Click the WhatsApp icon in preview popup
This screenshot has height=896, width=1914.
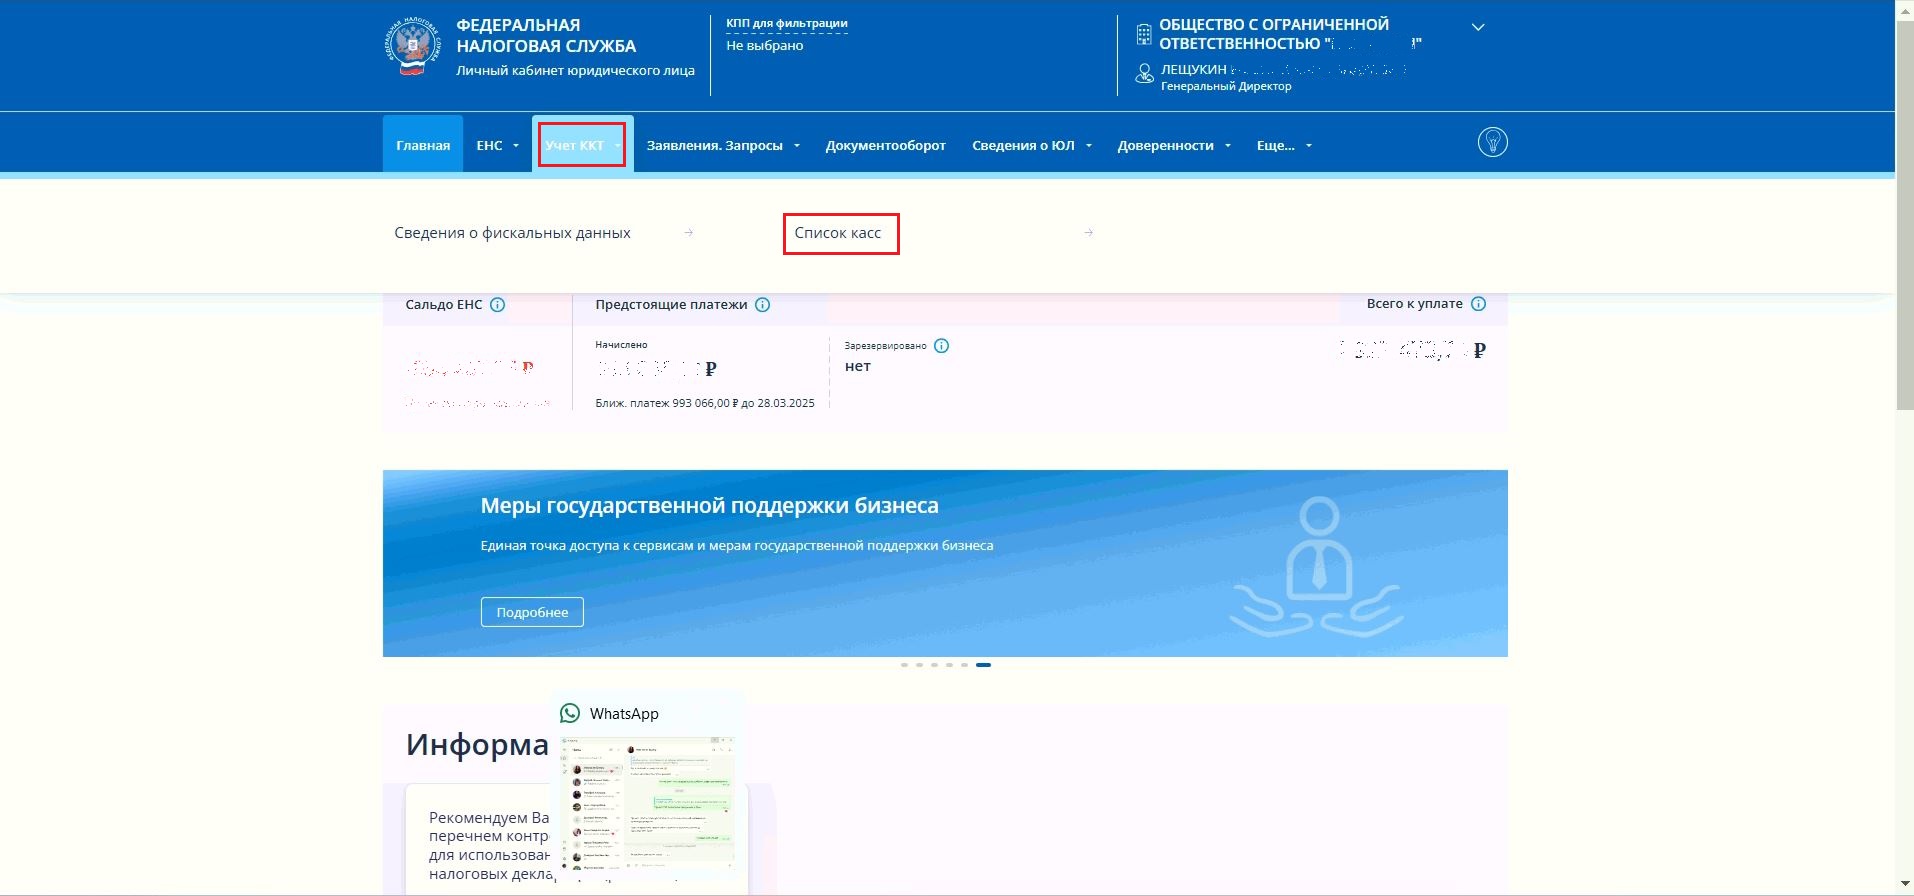[570, 713]
